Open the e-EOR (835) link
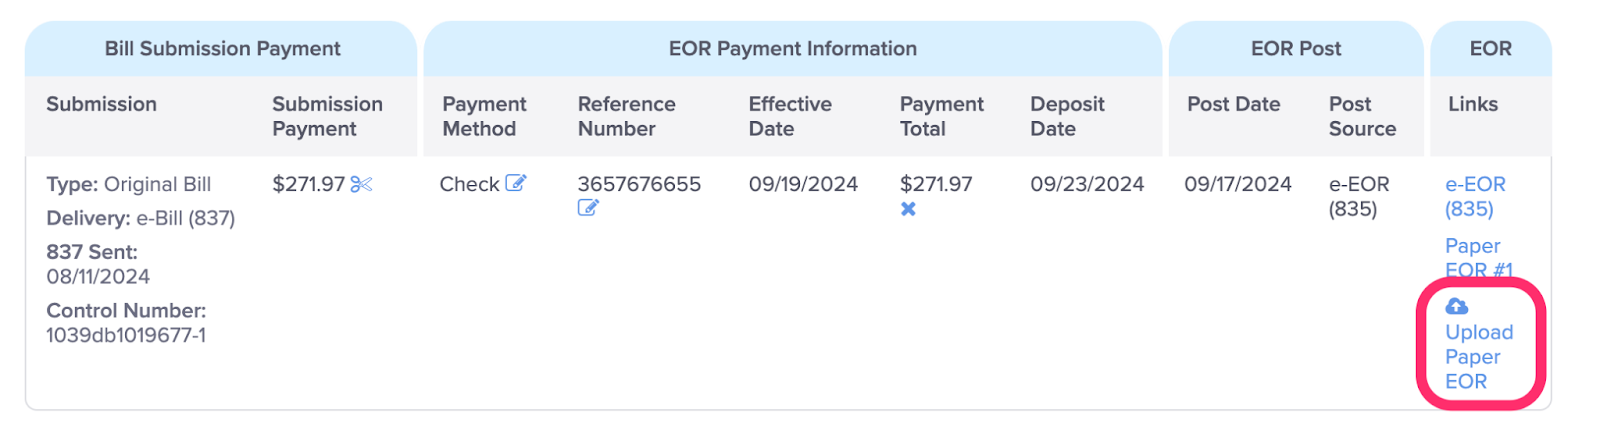The width and height of the screenshot is (1600, 430). (x=1475, y=196)
